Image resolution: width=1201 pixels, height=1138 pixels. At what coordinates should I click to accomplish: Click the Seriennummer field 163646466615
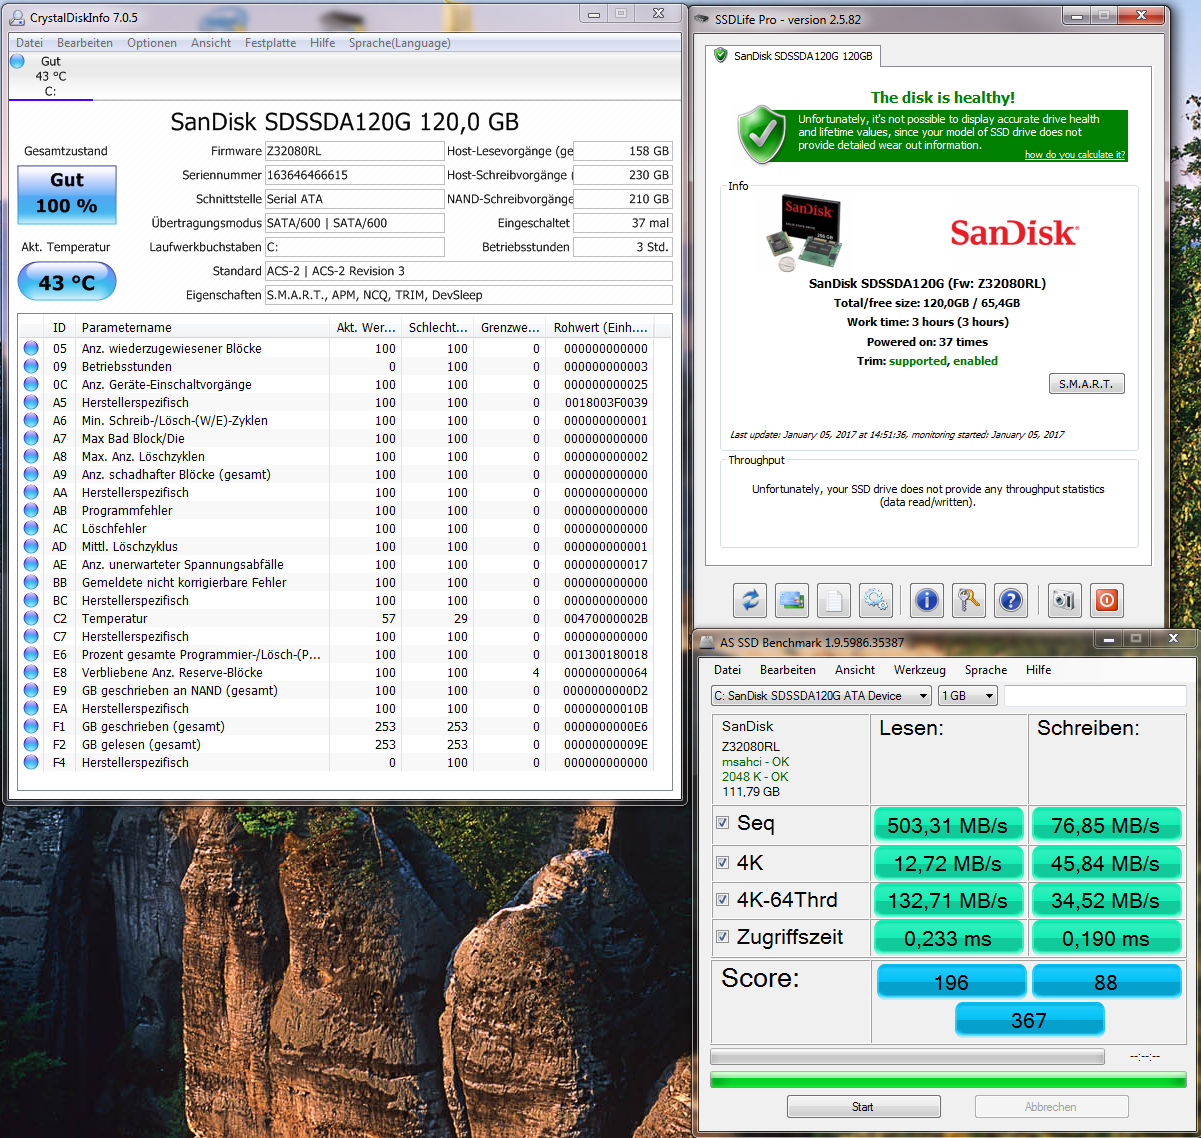tap(354, 175)
